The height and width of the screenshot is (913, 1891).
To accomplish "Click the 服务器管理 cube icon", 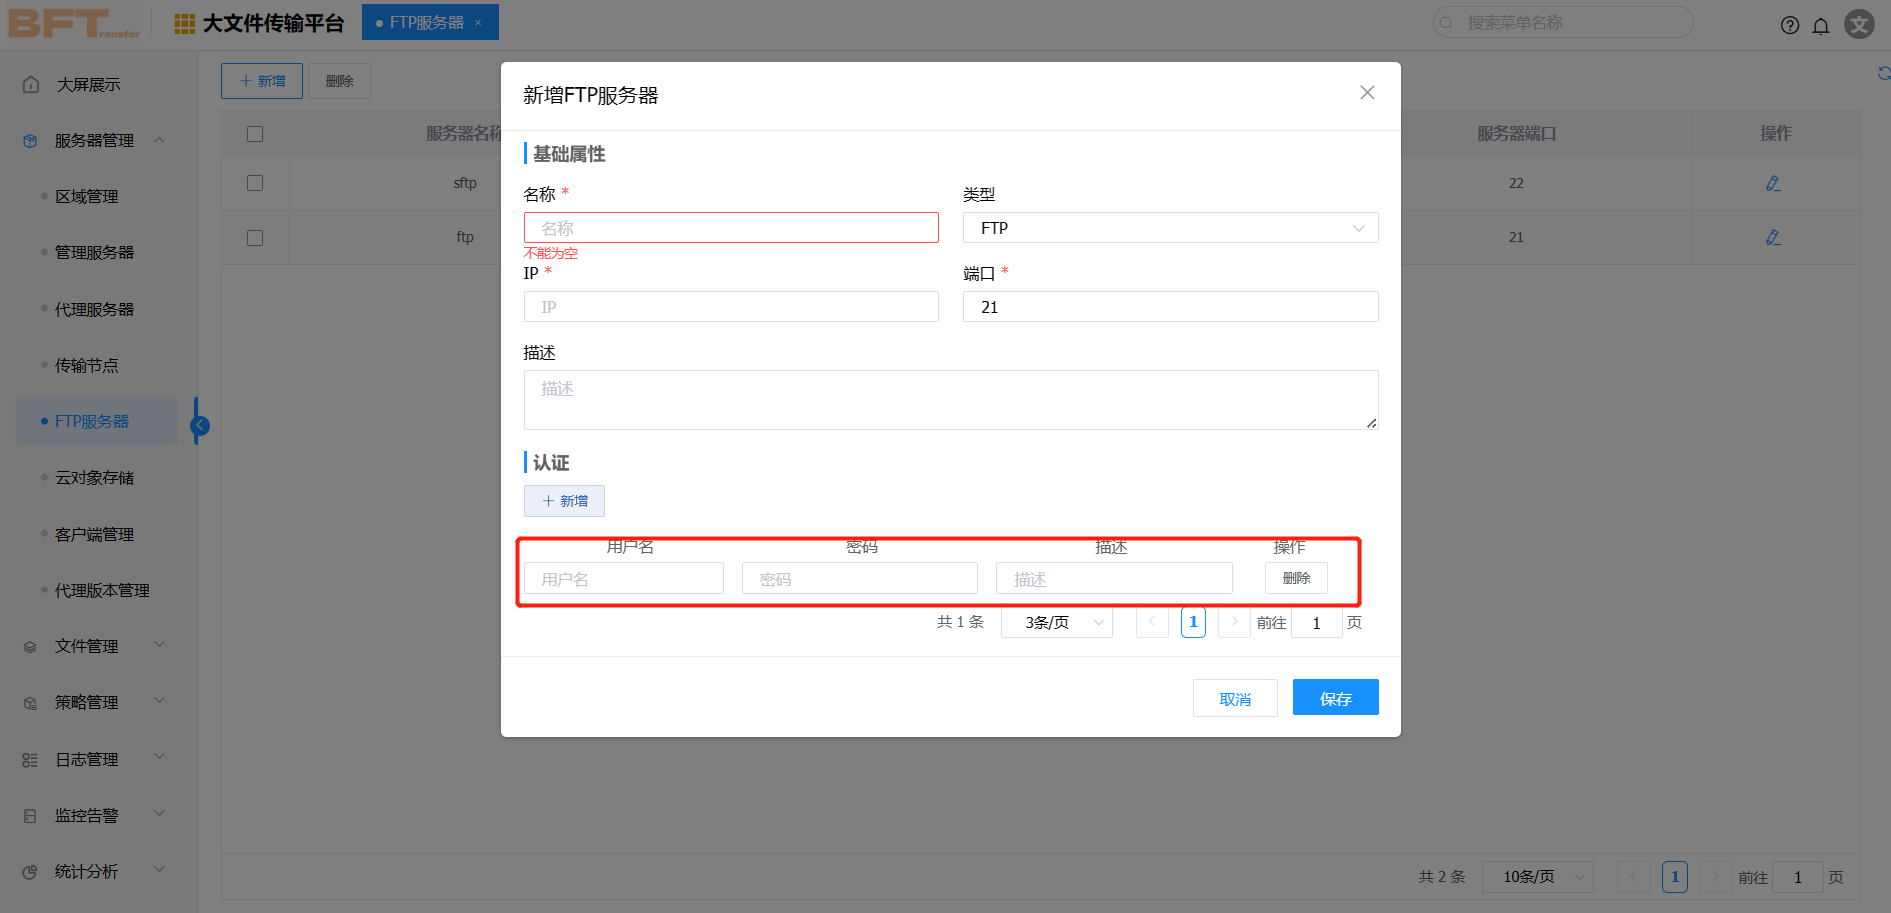I will pyautogui.click(x=30, y=141).
